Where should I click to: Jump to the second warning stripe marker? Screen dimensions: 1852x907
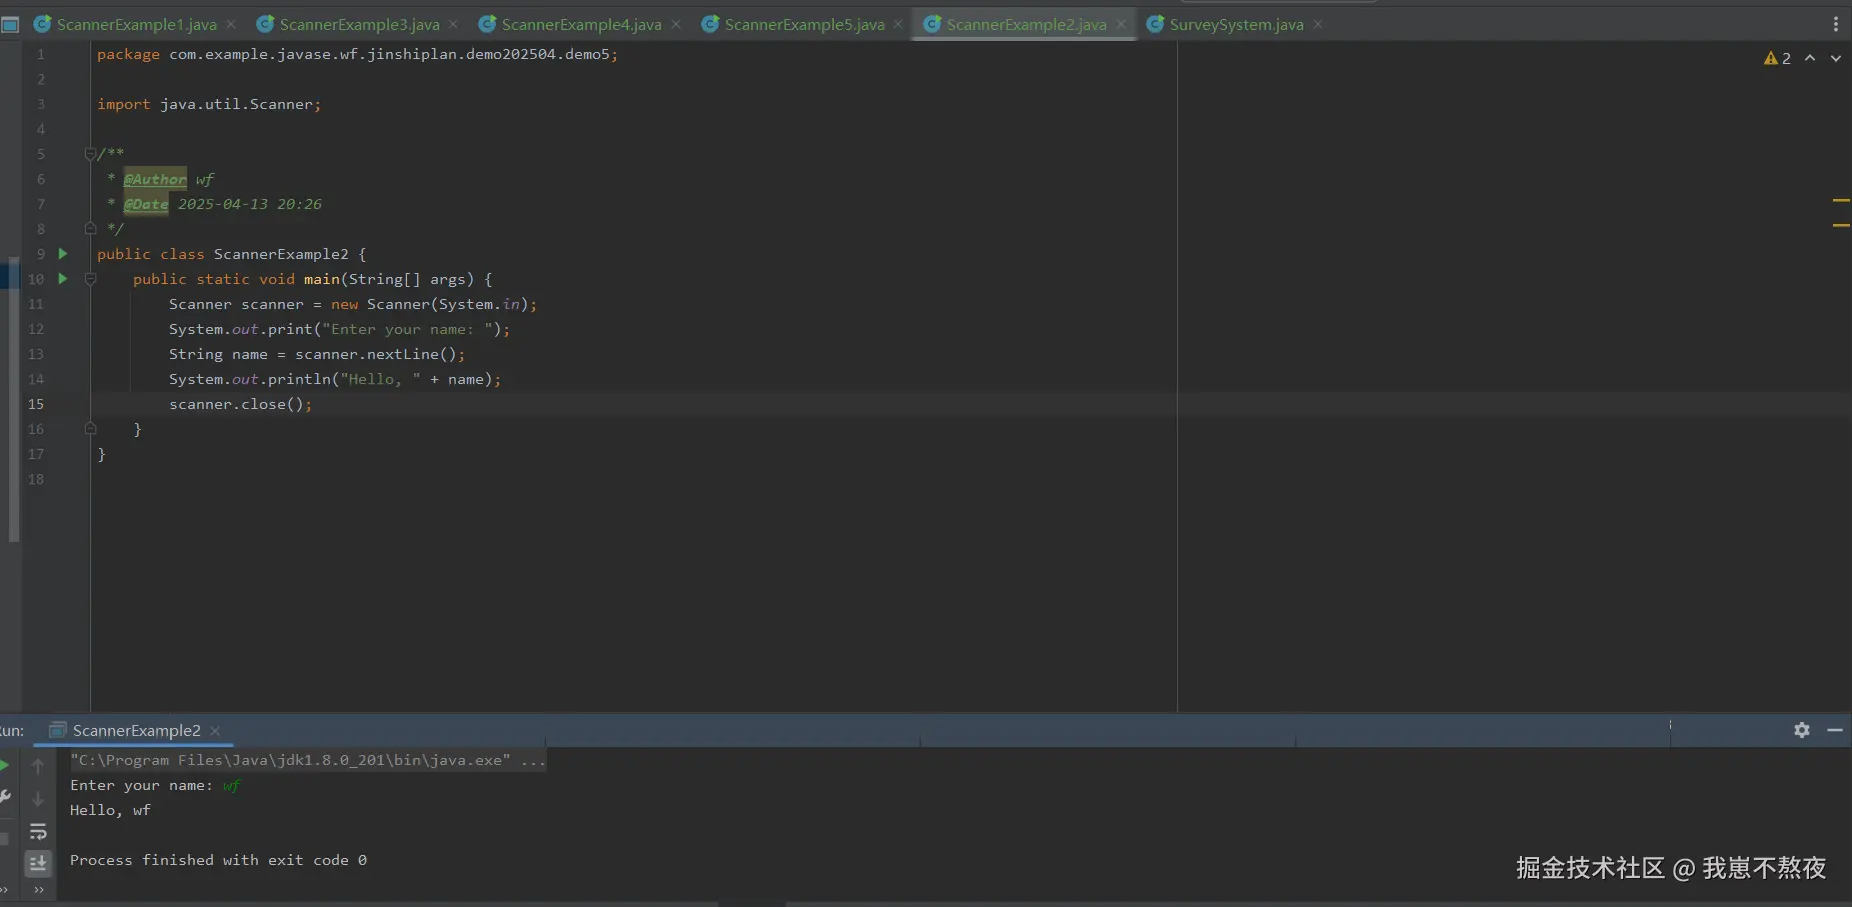(1841, 225)
